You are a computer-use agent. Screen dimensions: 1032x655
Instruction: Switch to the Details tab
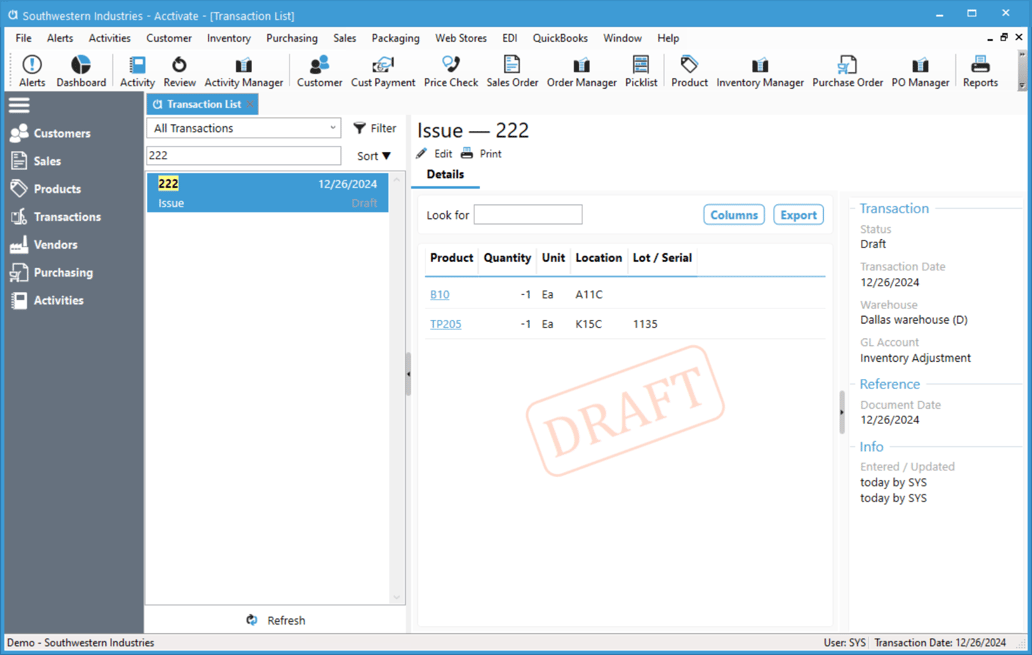point(445,175)
